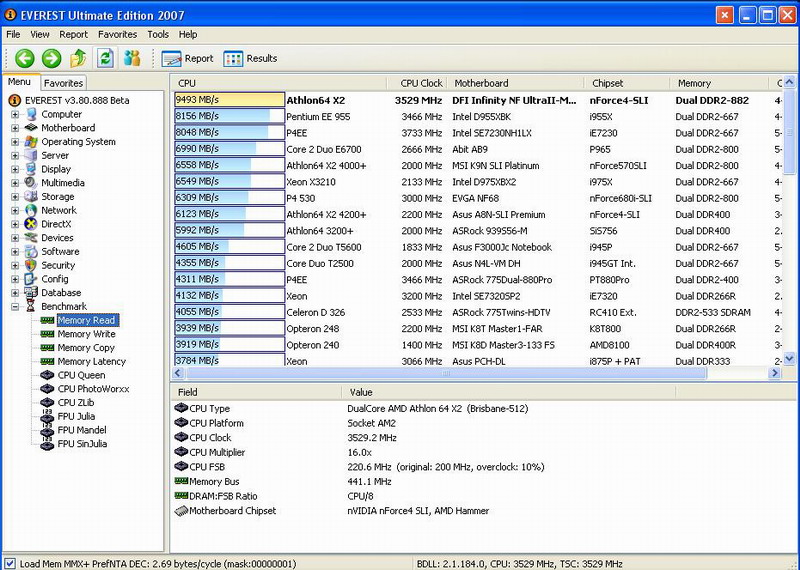Click the 6990 MB/s result bar
This screenshot has width=800, height=570.
[x=229, y=149]
